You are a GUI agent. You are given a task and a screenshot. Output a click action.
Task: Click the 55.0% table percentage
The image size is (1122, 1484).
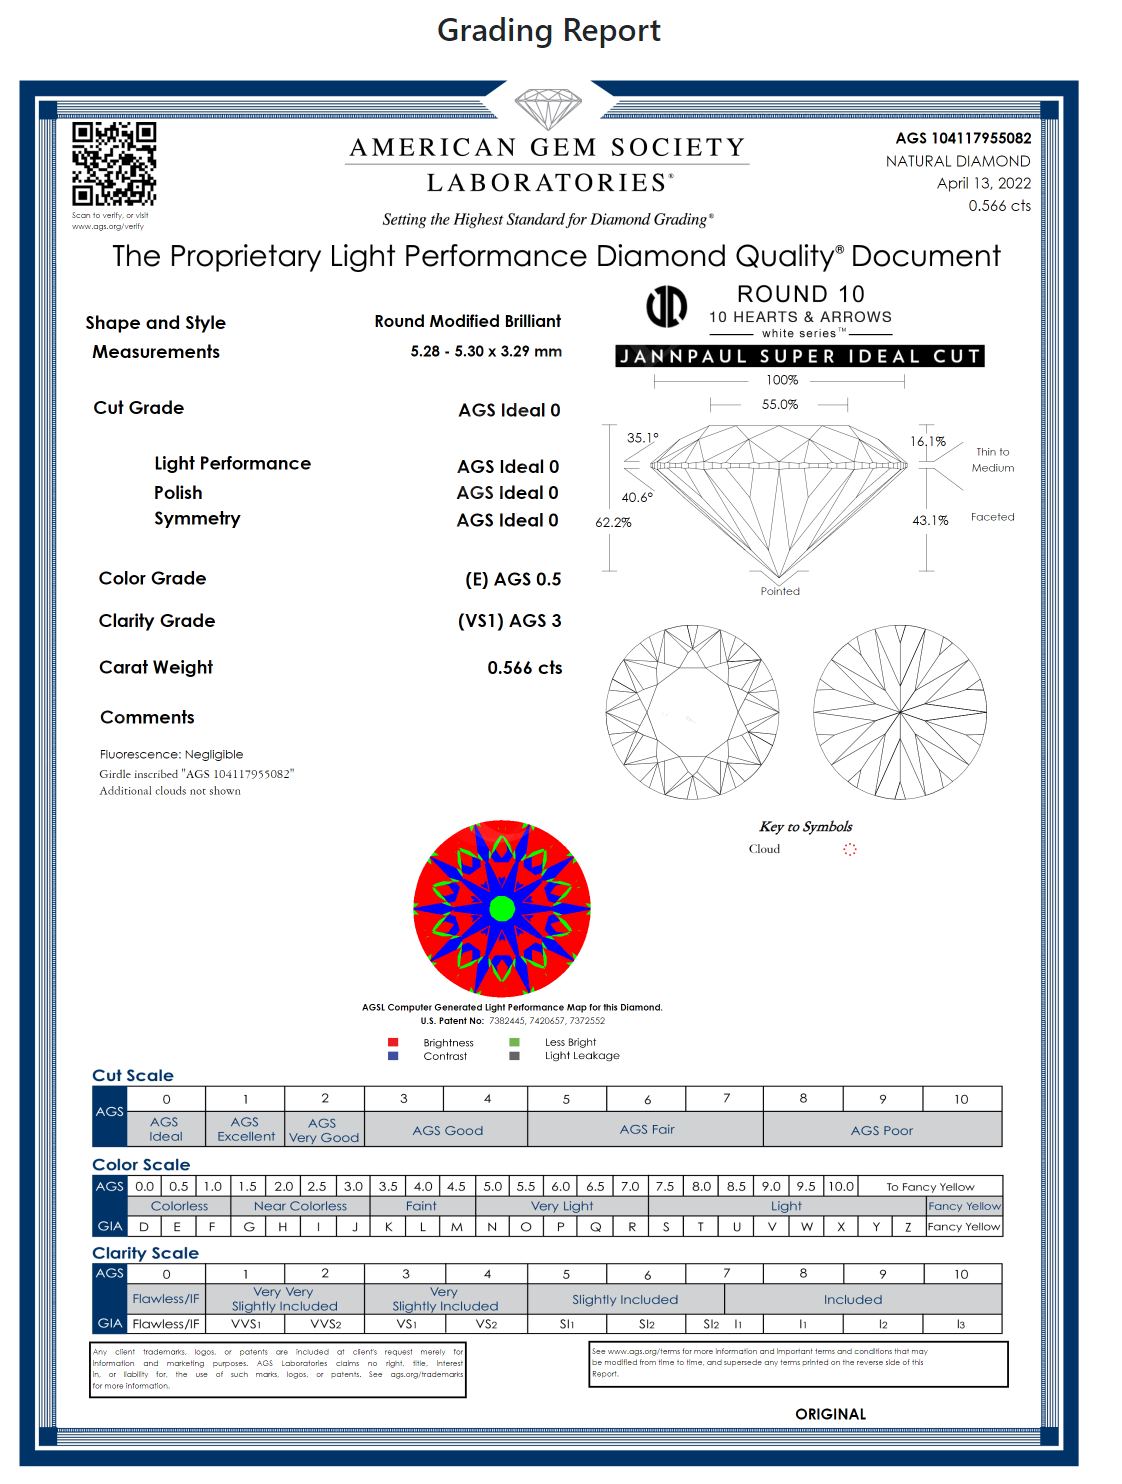pos(780,404)
